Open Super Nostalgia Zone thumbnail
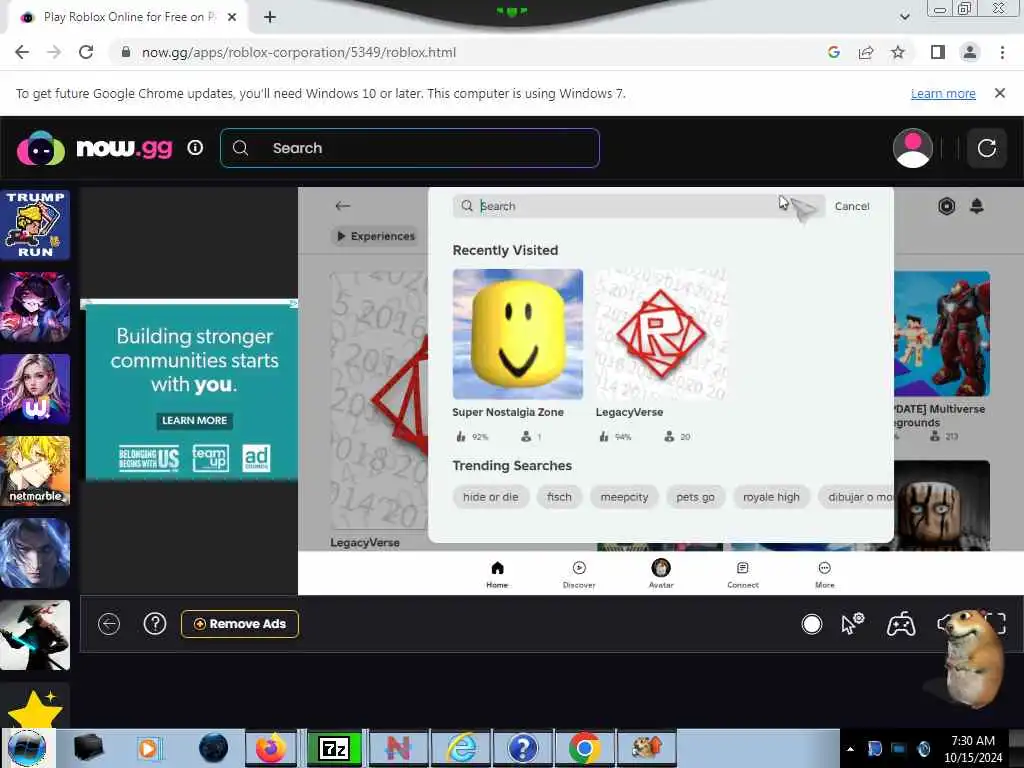 point(518,334)
